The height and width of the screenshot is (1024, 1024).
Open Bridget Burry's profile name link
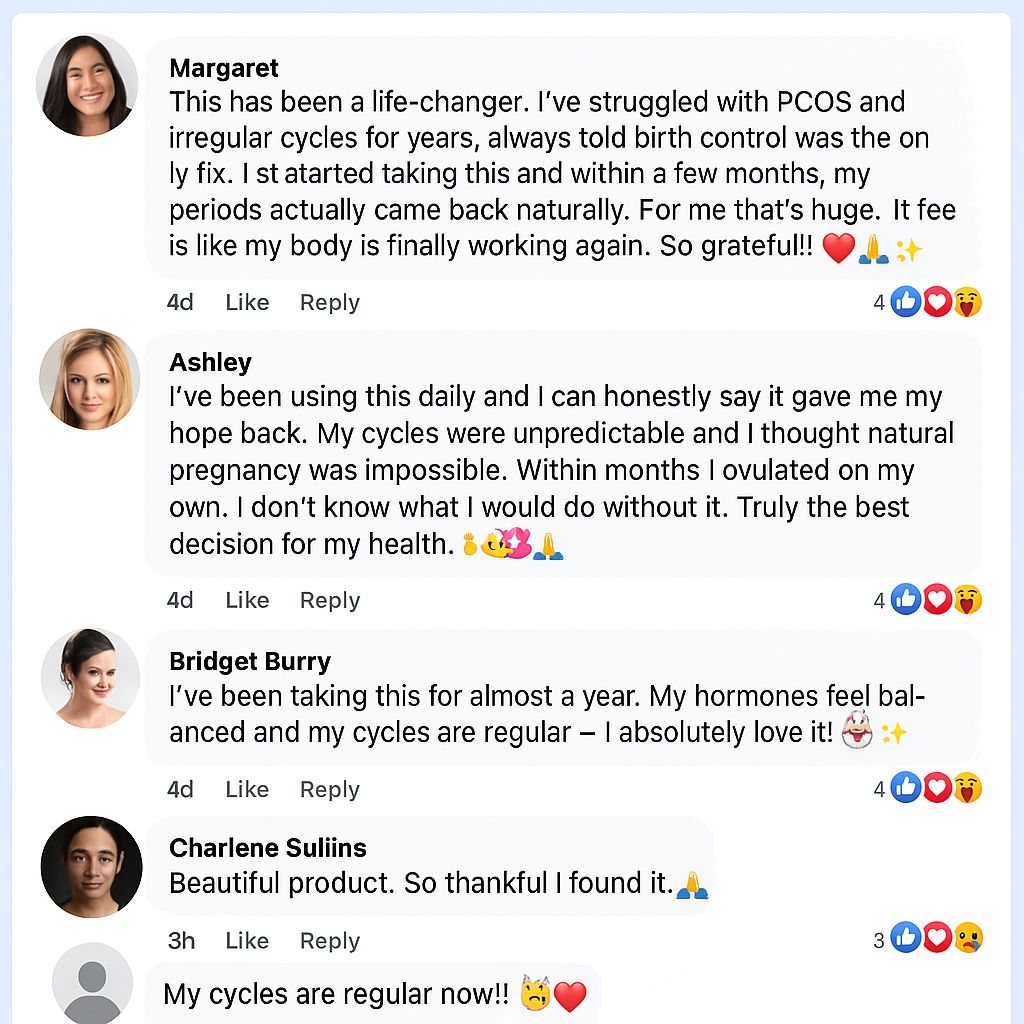coord(250,661)
